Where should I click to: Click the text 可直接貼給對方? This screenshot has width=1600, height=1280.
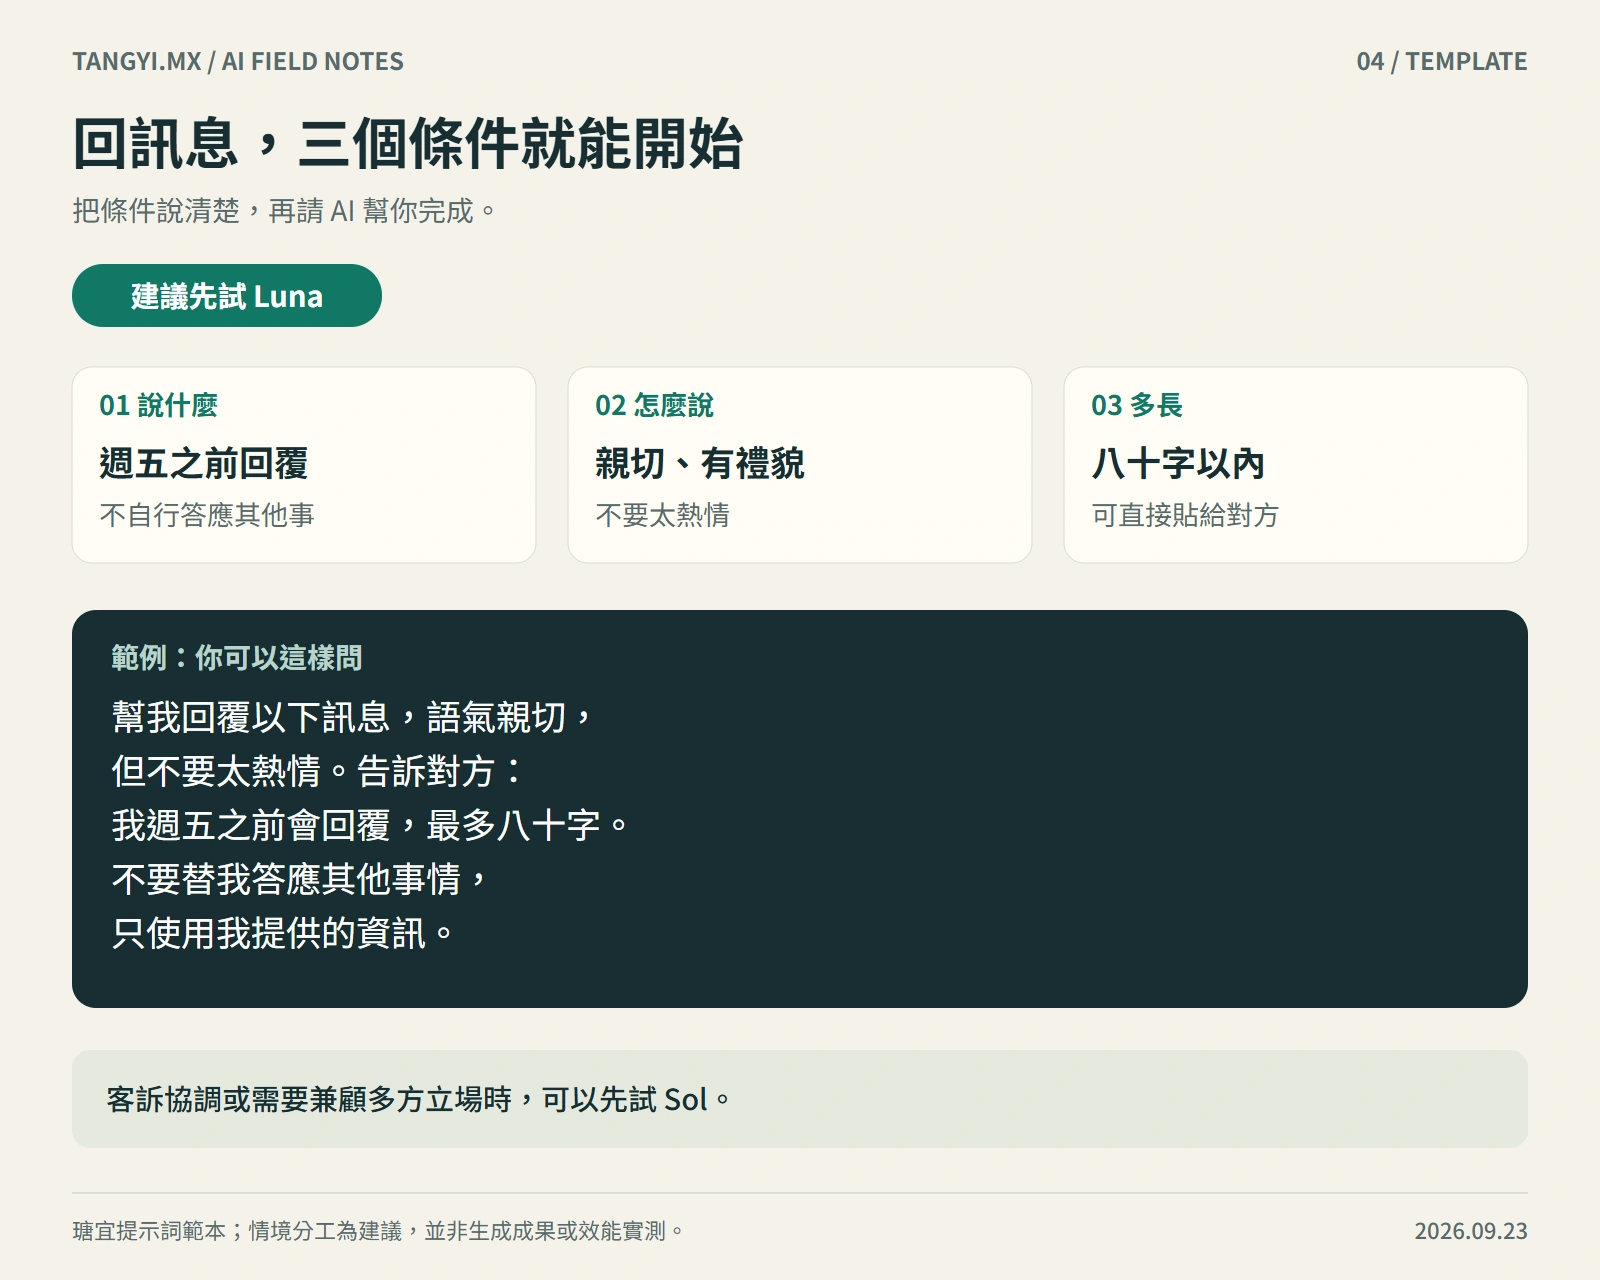pyautogui.click(x=1185, y=515)
